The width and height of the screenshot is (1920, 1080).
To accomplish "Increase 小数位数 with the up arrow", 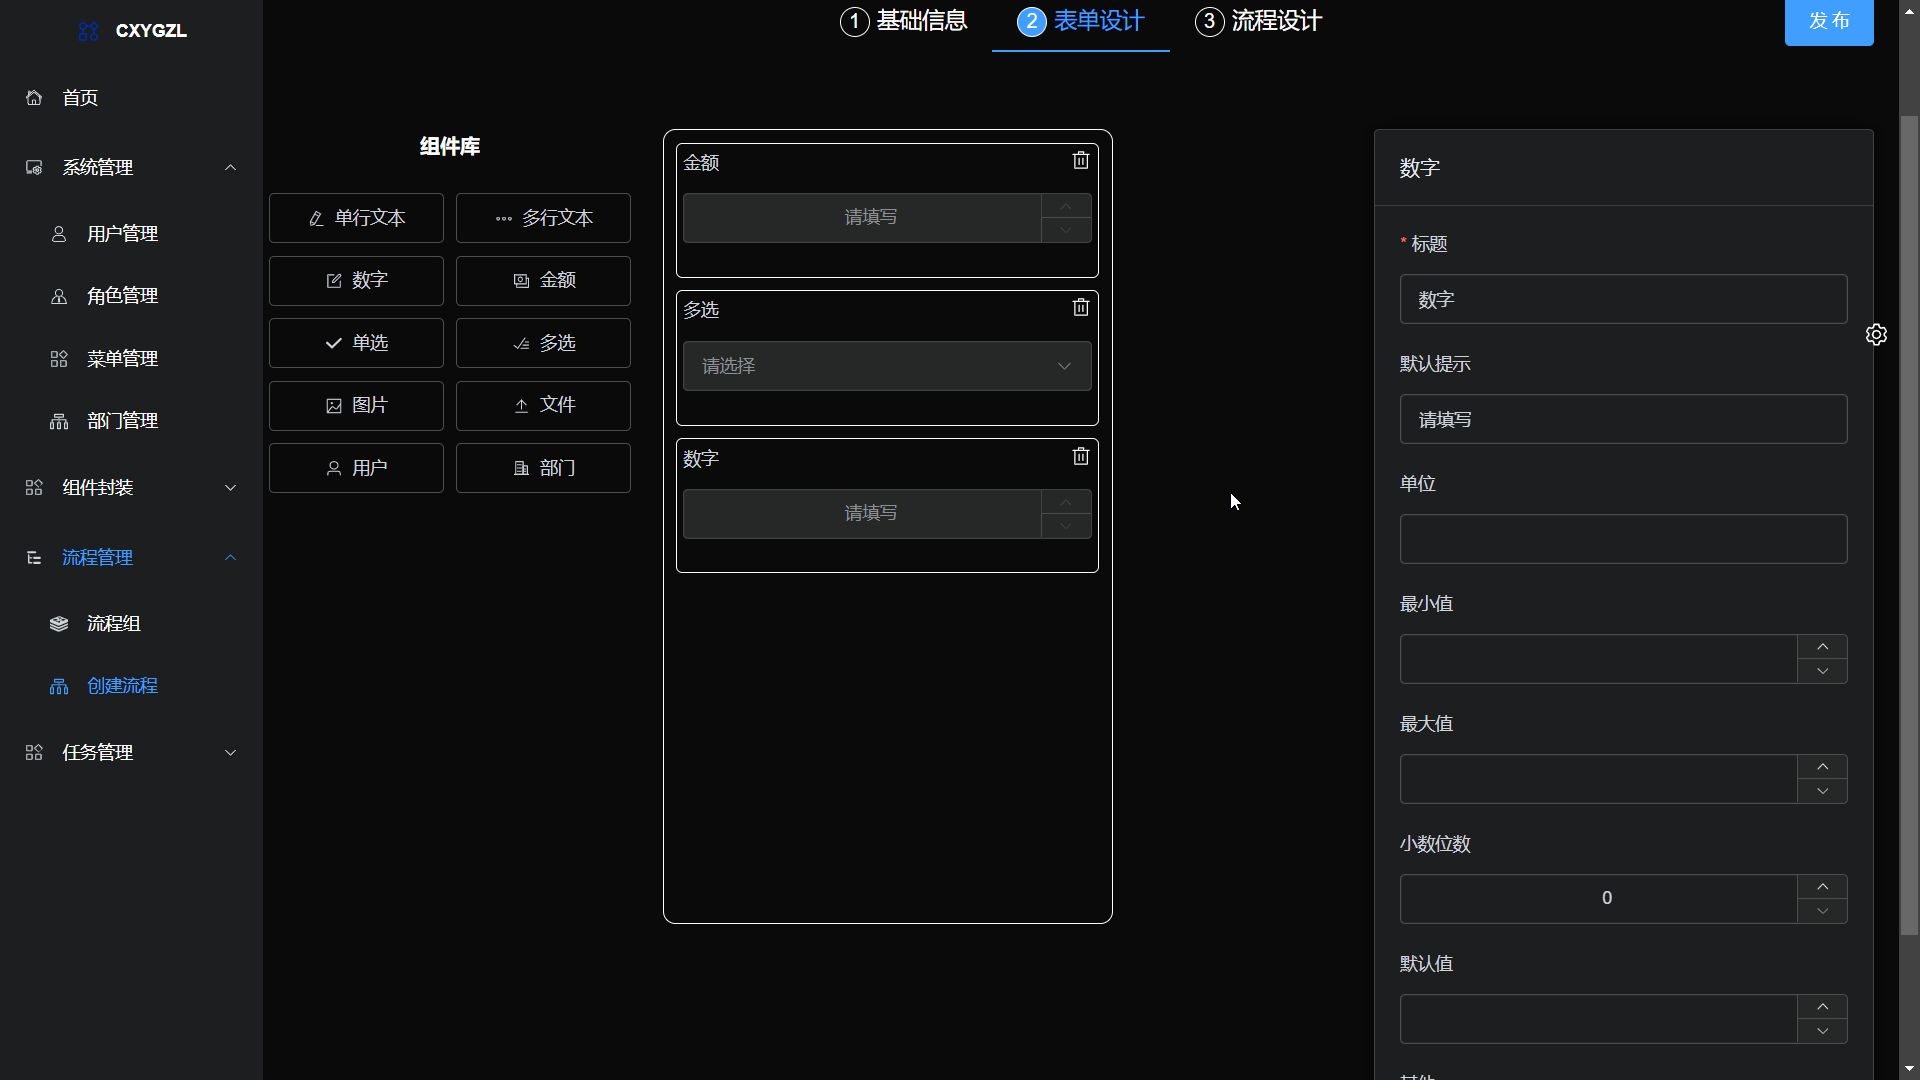I will point(1822,887).
